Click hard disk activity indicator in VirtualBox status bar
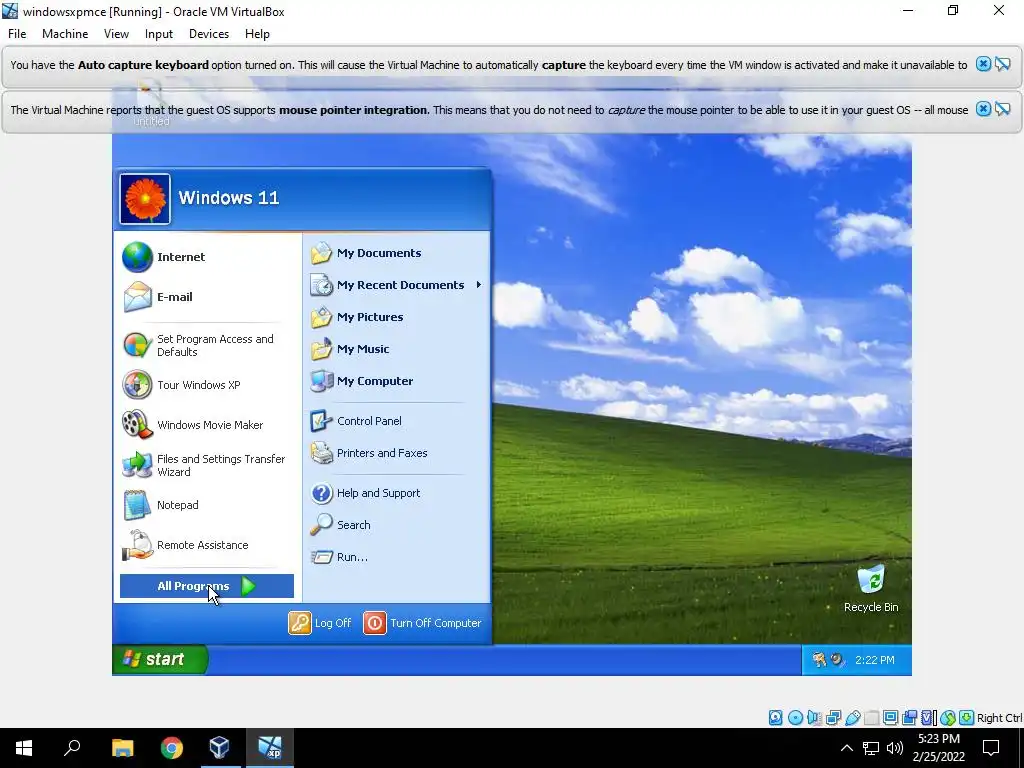 point(775,718)
